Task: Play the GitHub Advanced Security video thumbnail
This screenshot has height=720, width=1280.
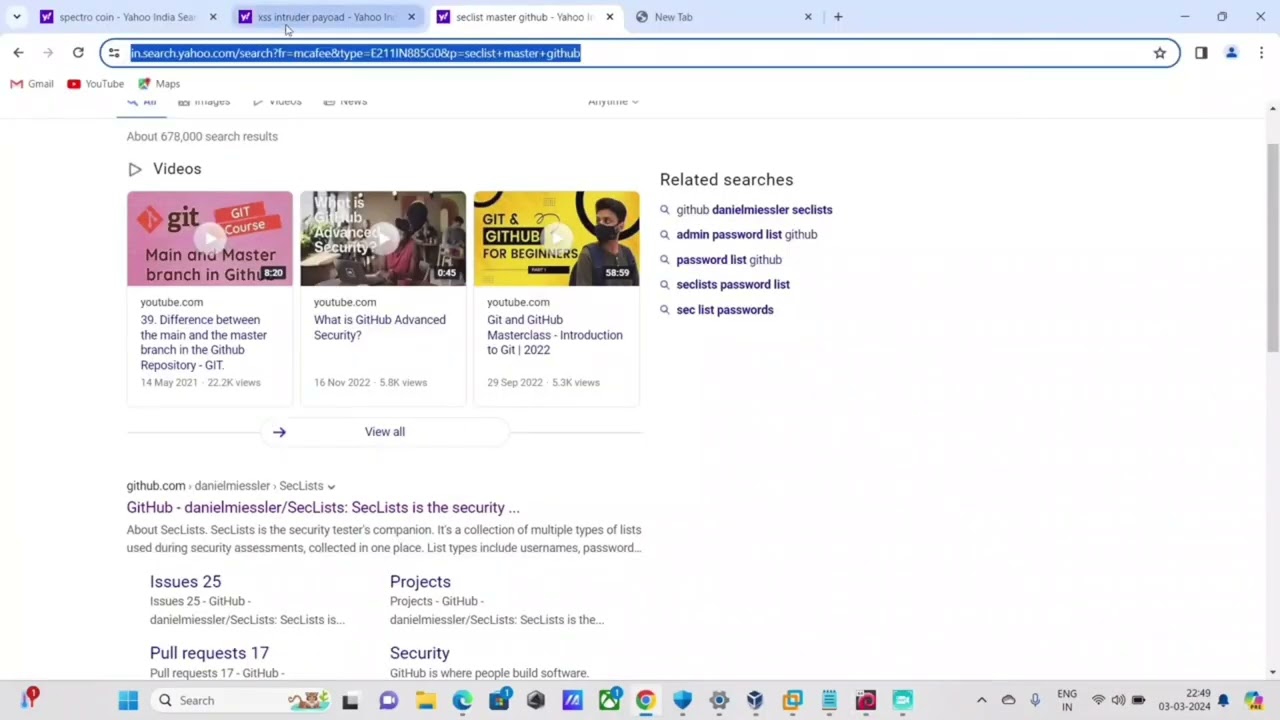Action: (x=383, y=239)
